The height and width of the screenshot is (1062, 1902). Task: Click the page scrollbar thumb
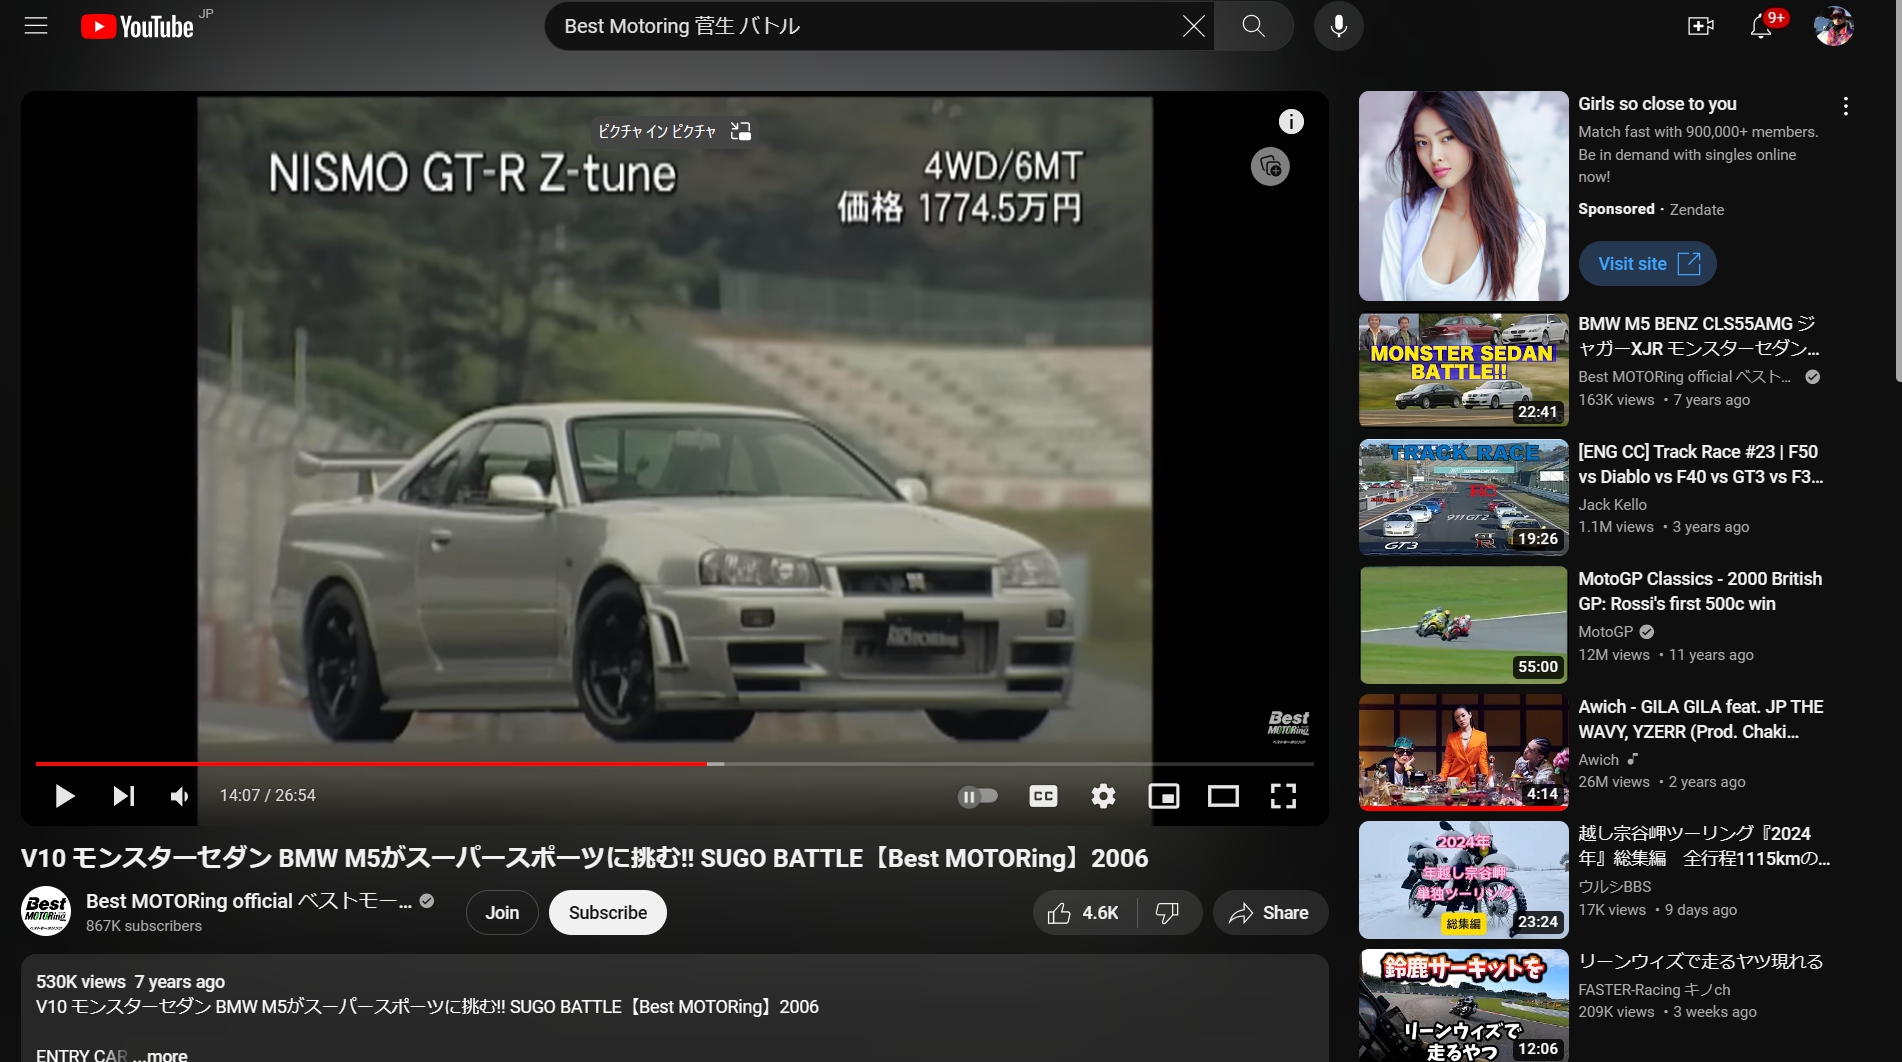pyautogui.click(x=1898, y=190)
